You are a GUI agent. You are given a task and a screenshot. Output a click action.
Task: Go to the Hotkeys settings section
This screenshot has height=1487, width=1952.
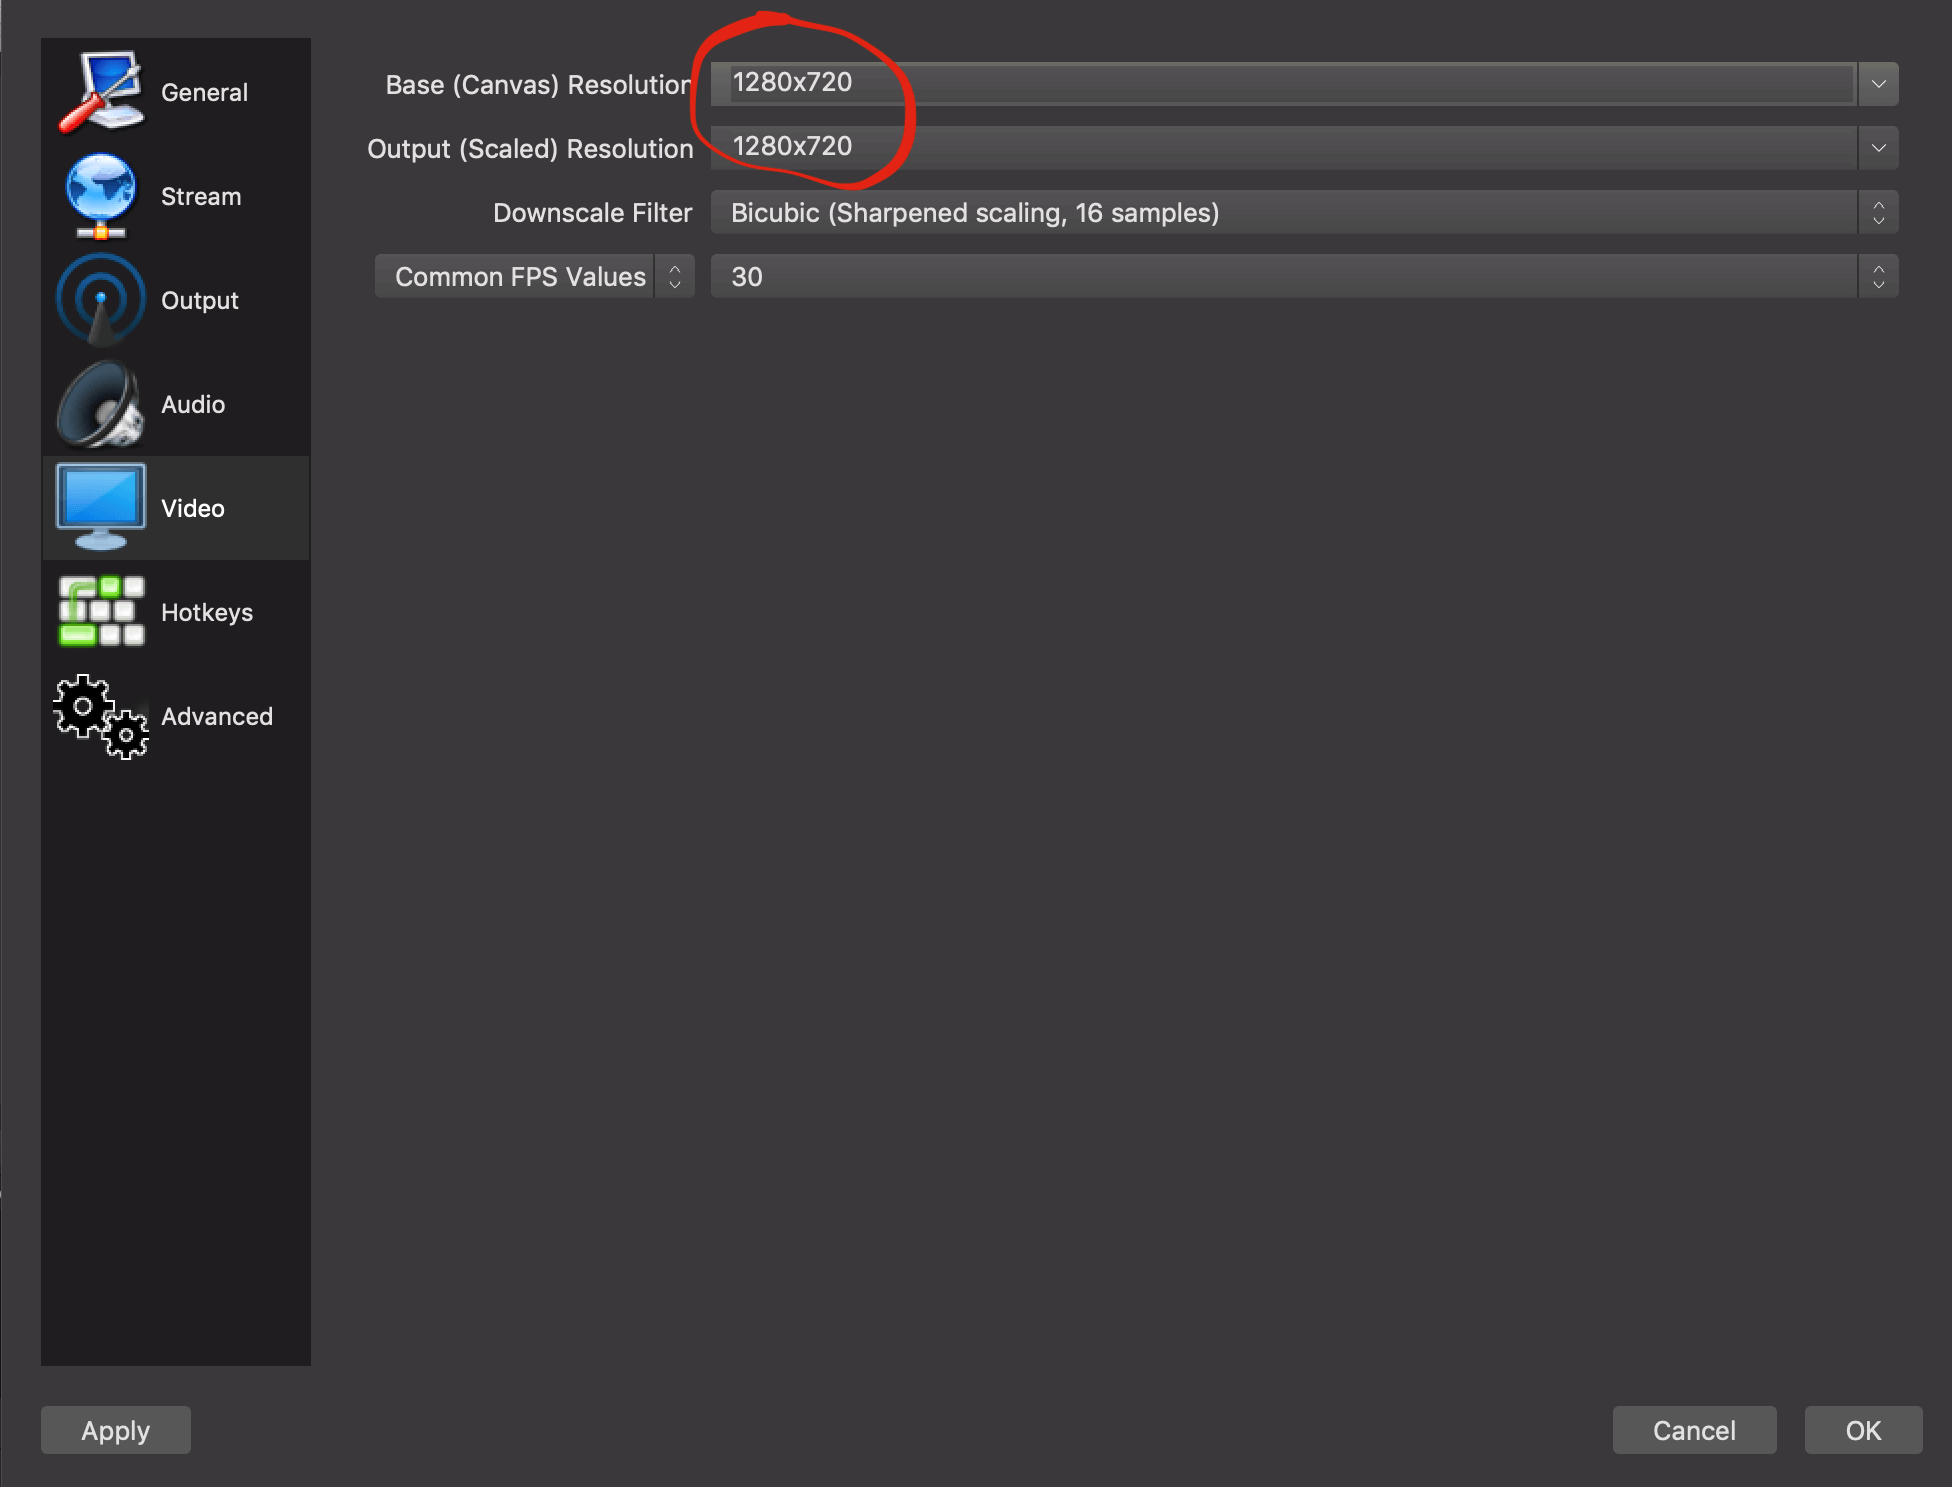click(206, 612)
